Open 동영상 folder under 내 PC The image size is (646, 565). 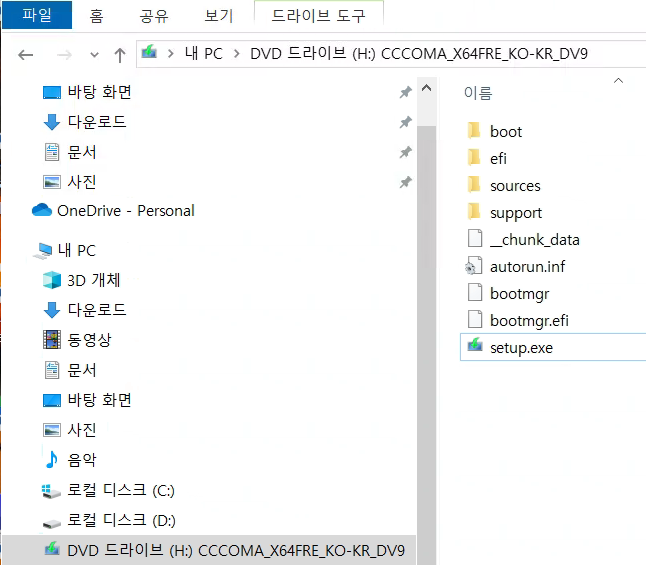(89, 340)
